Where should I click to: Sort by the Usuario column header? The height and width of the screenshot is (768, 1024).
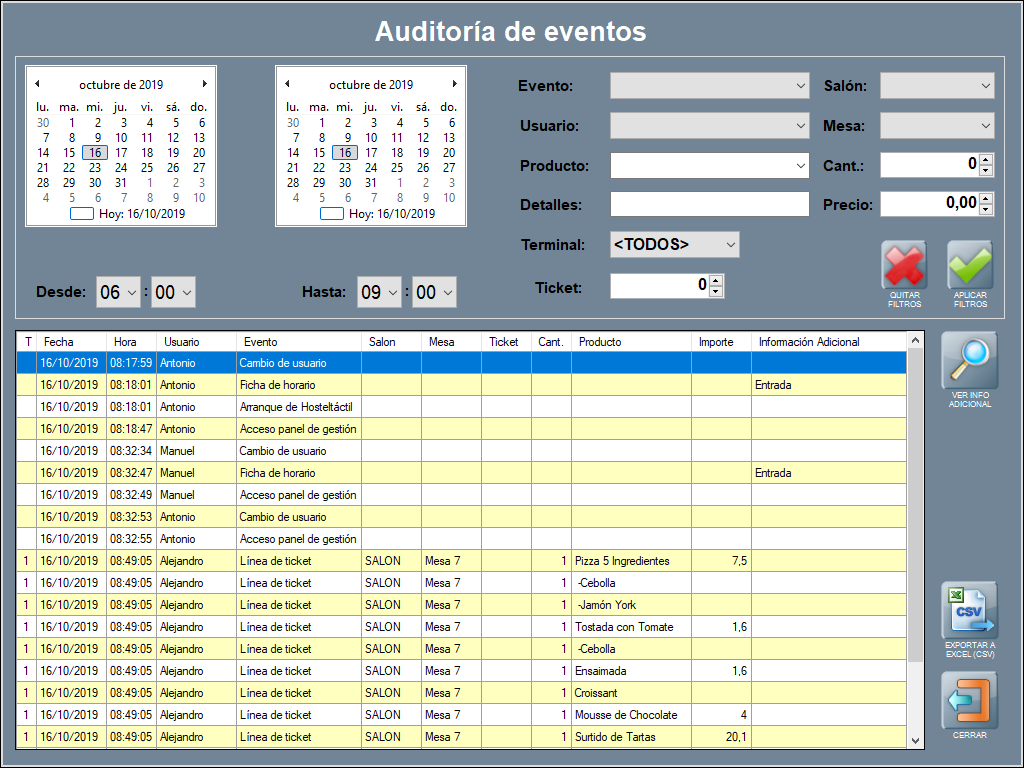[182, 342]
